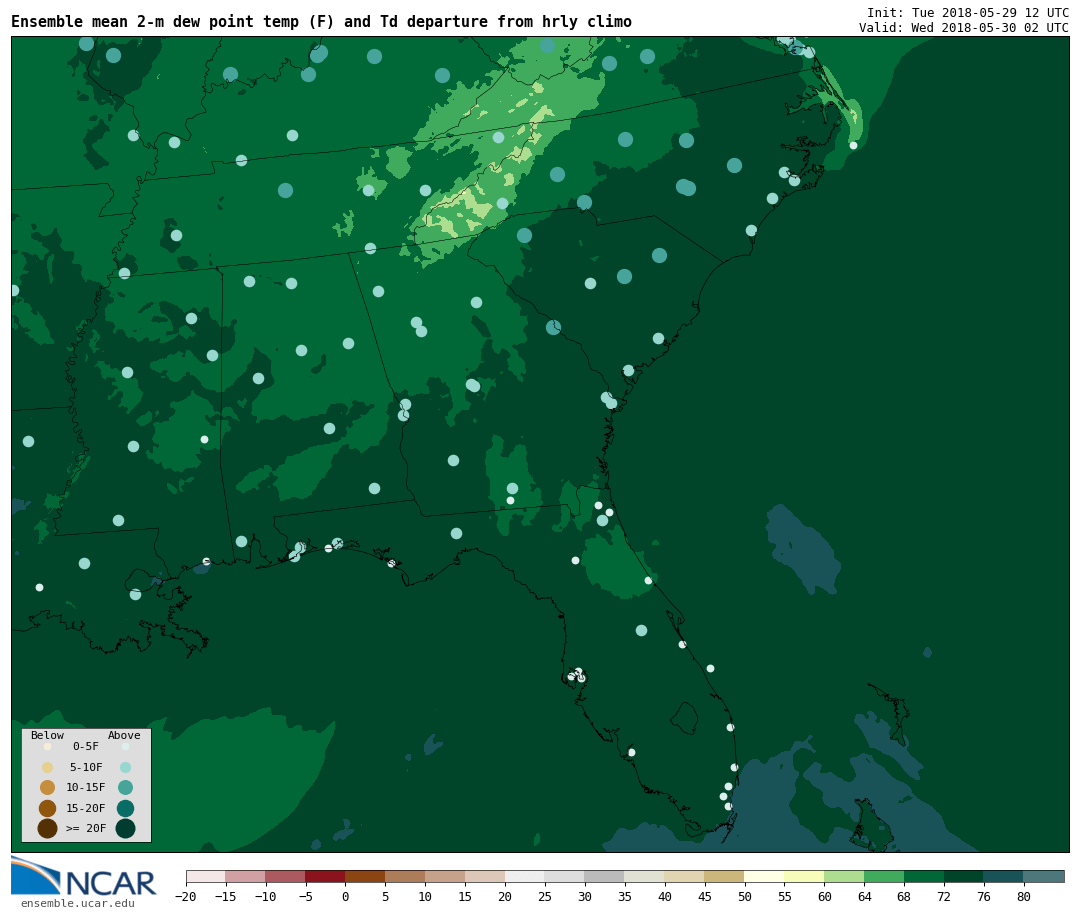Open the ensemble.ucar.edu link text
The image size is (1080, 915).
tap(78, 903)
